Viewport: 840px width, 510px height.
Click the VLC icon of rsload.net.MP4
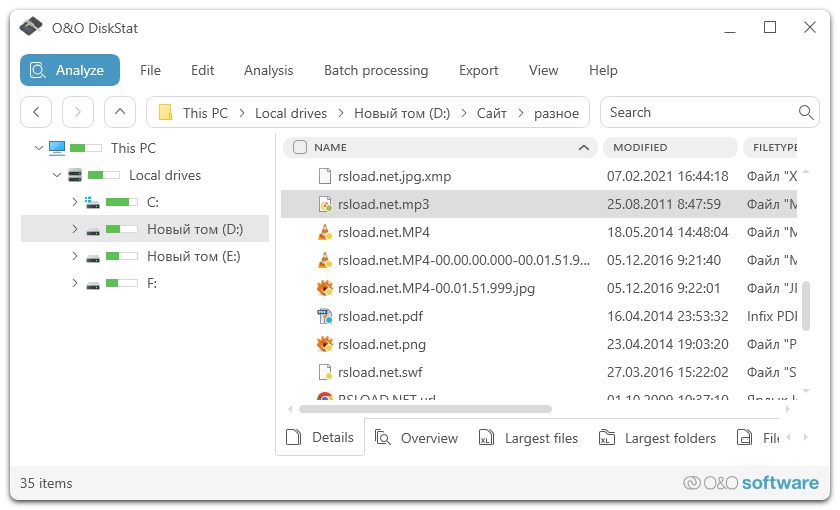point(324,232)
